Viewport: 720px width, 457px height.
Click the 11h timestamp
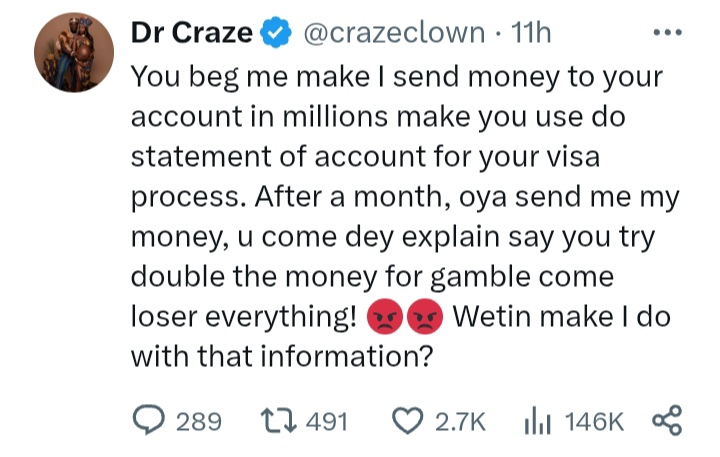pyautogui.click(x=531, y=34)
